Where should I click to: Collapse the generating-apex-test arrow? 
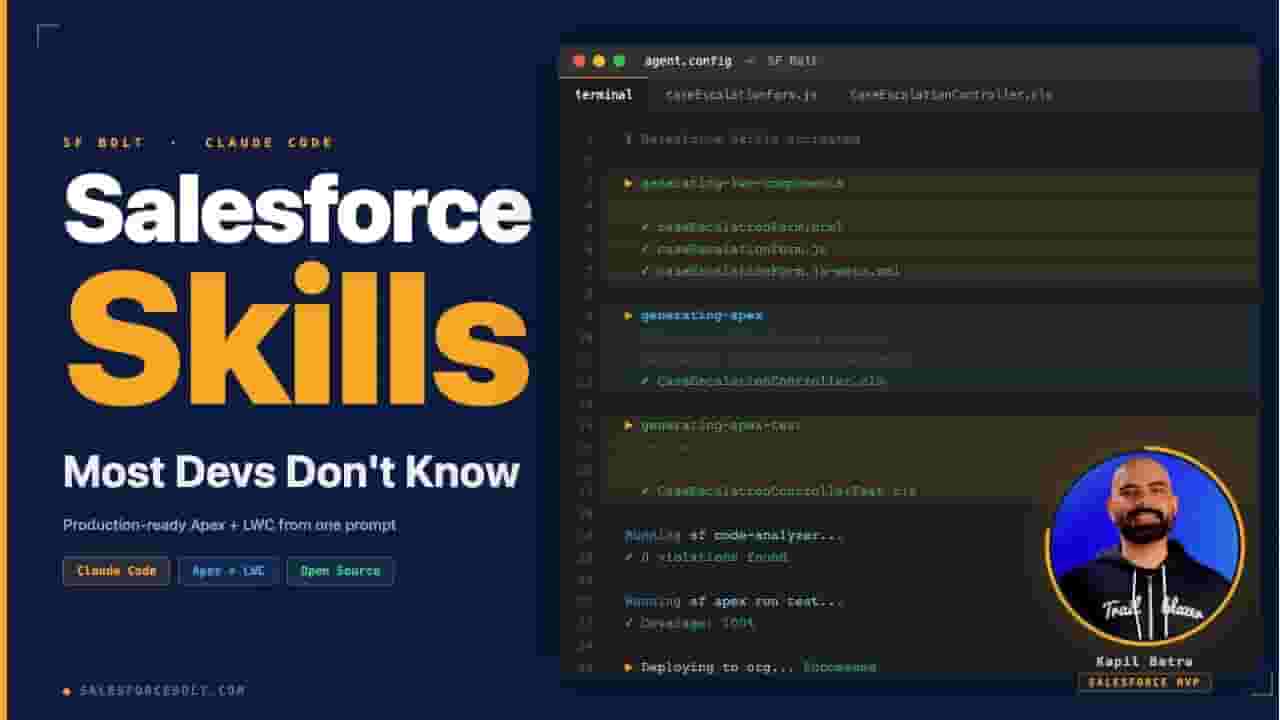click(629, 425)
